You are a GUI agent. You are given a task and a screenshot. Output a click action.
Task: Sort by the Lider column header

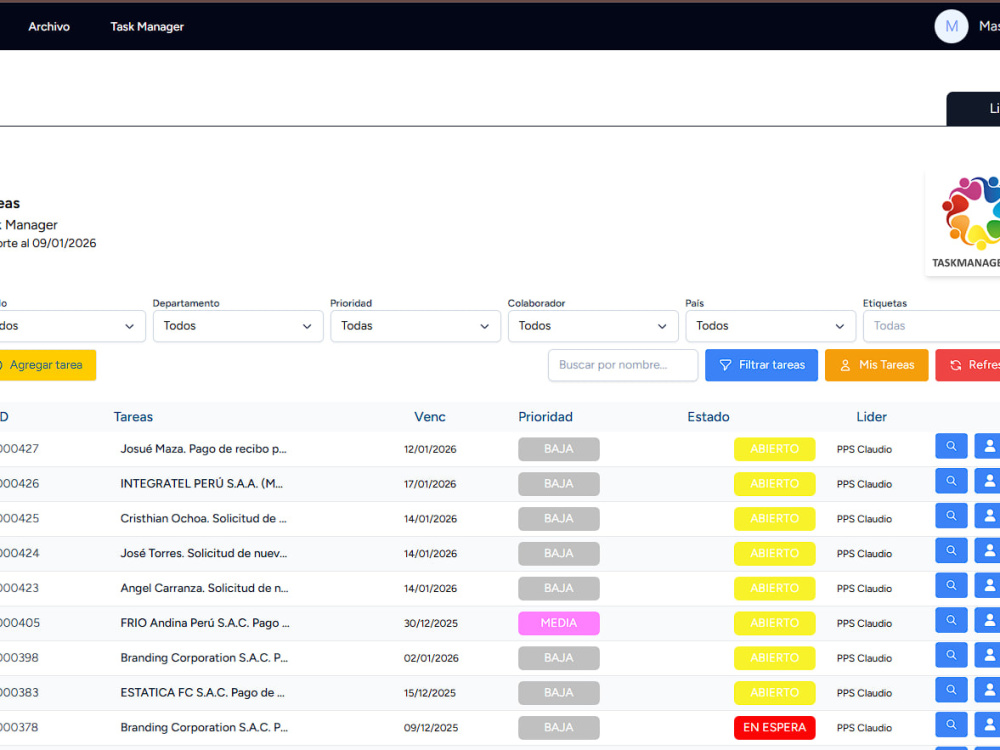tap(871, 416)
